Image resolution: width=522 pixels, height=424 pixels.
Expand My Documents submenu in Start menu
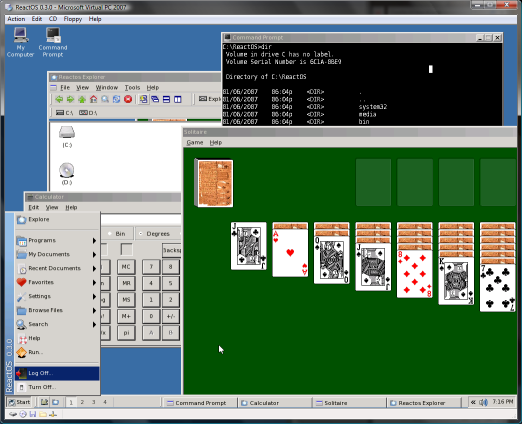57,254
